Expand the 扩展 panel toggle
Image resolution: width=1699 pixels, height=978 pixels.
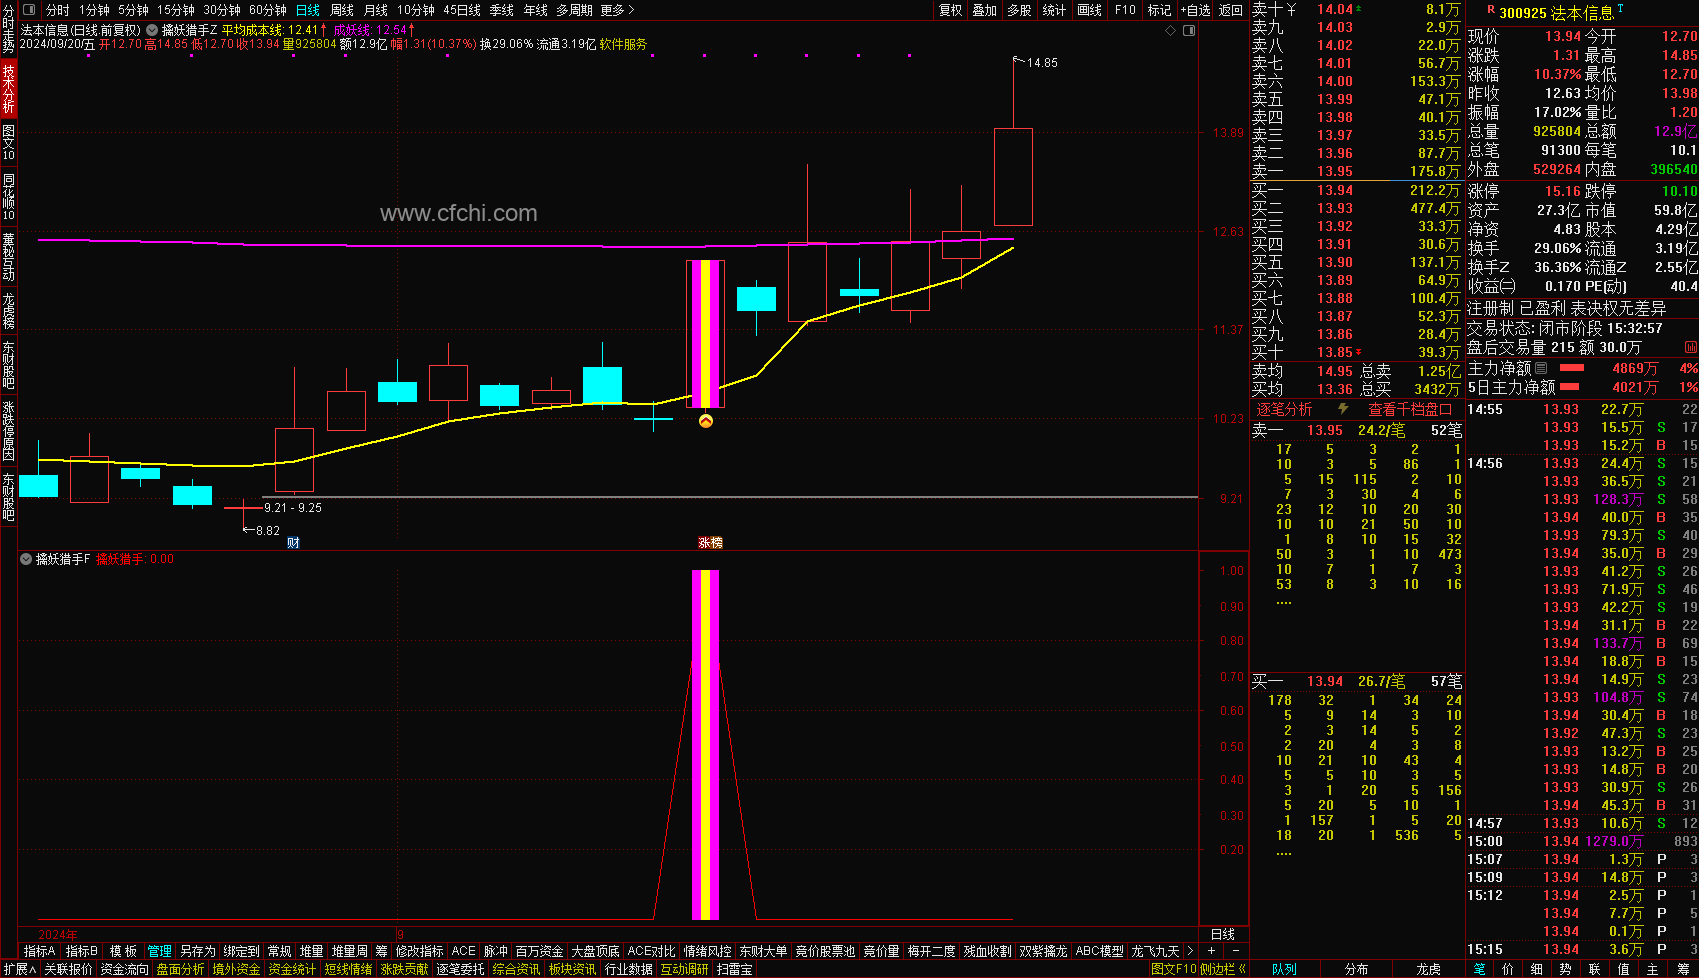click(x=19, y=969)
